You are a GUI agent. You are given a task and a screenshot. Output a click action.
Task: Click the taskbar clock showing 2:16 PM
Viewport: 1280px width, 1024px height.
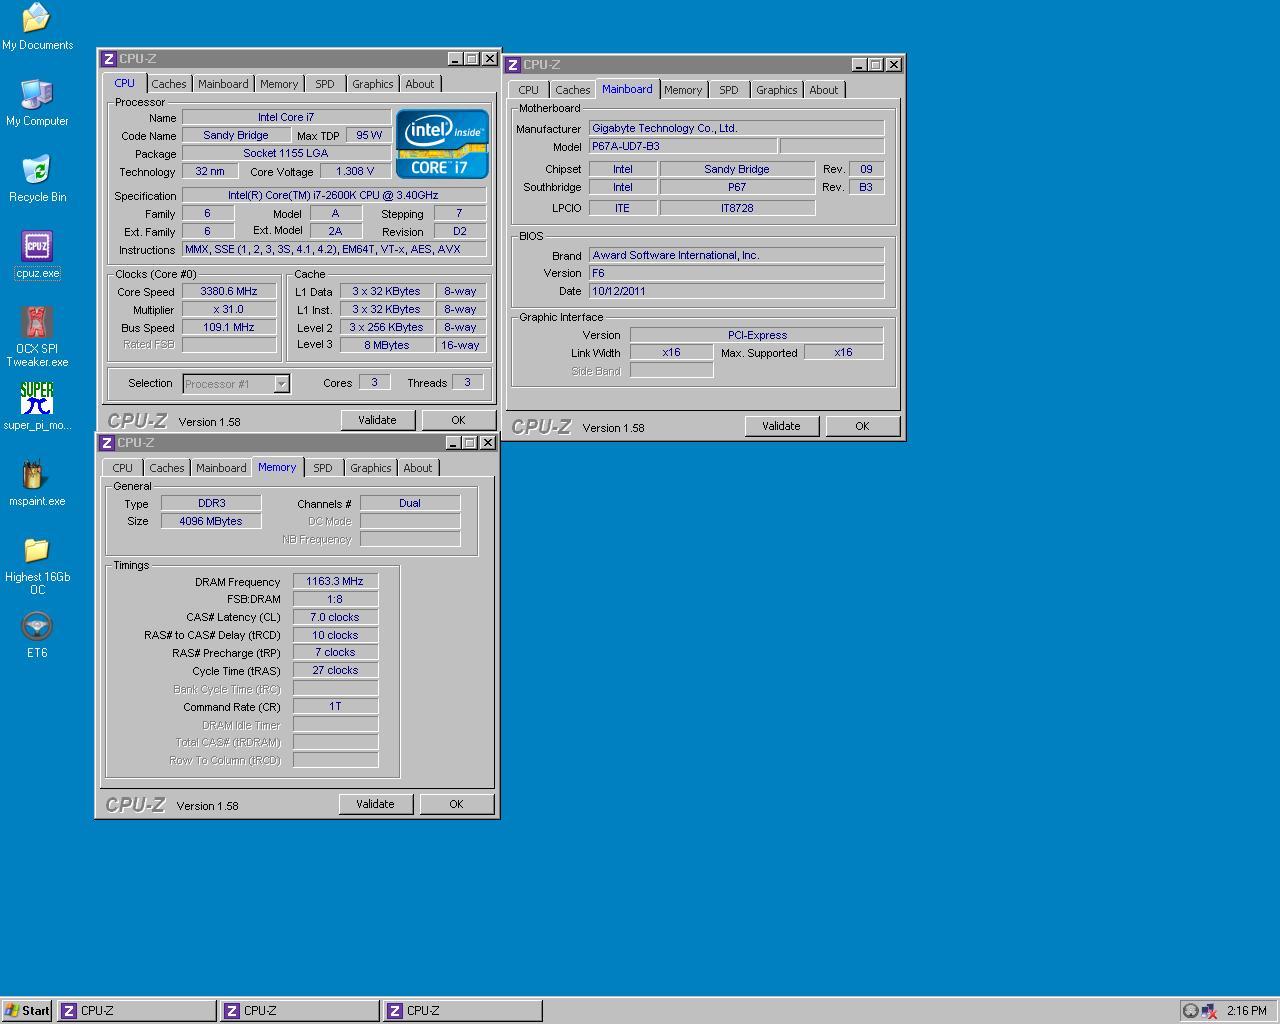click(x=1246, y=1011)
